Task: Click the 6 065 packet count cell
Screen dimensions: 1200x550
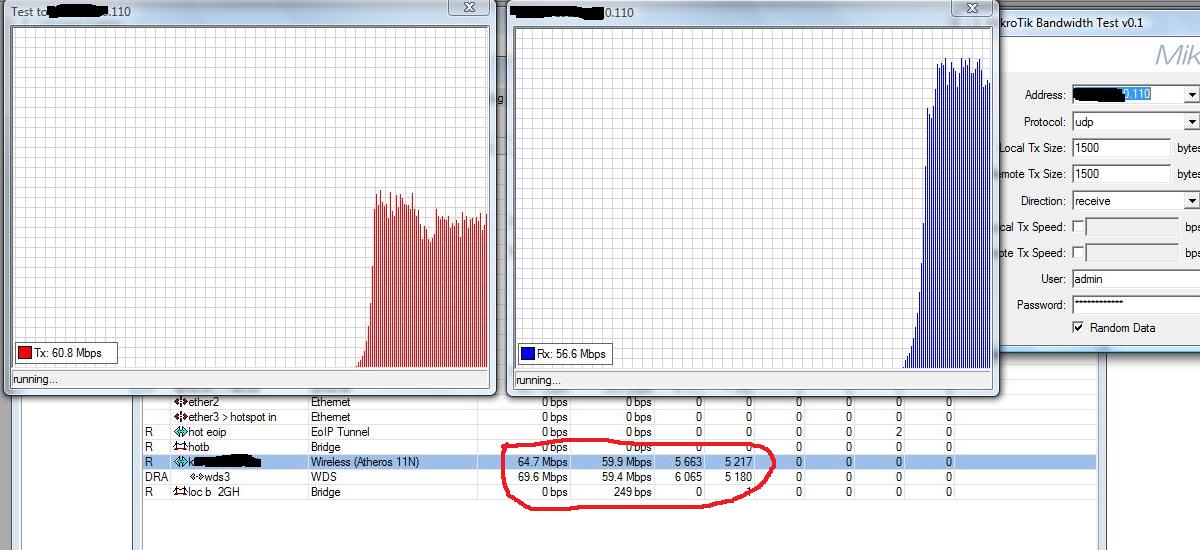Action: pyautogui.click(x=688, y=477)
